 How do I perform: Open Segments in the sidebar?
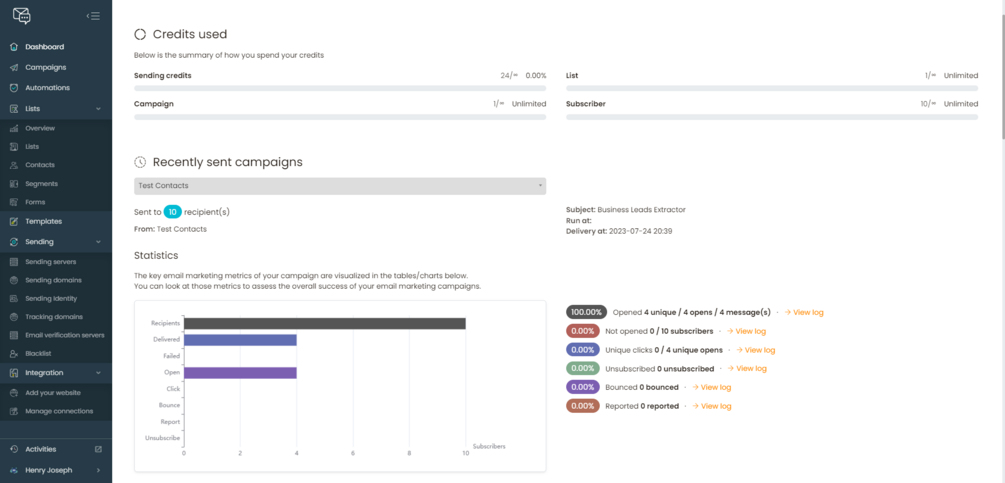coord(41,184)
